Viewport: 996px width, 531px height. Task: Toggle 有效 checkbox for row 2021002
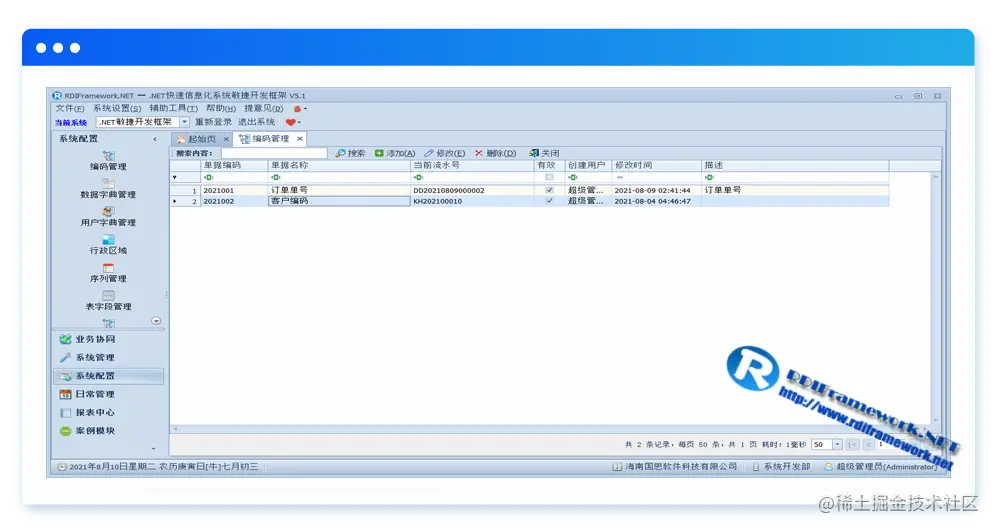(x=549, y=201)
